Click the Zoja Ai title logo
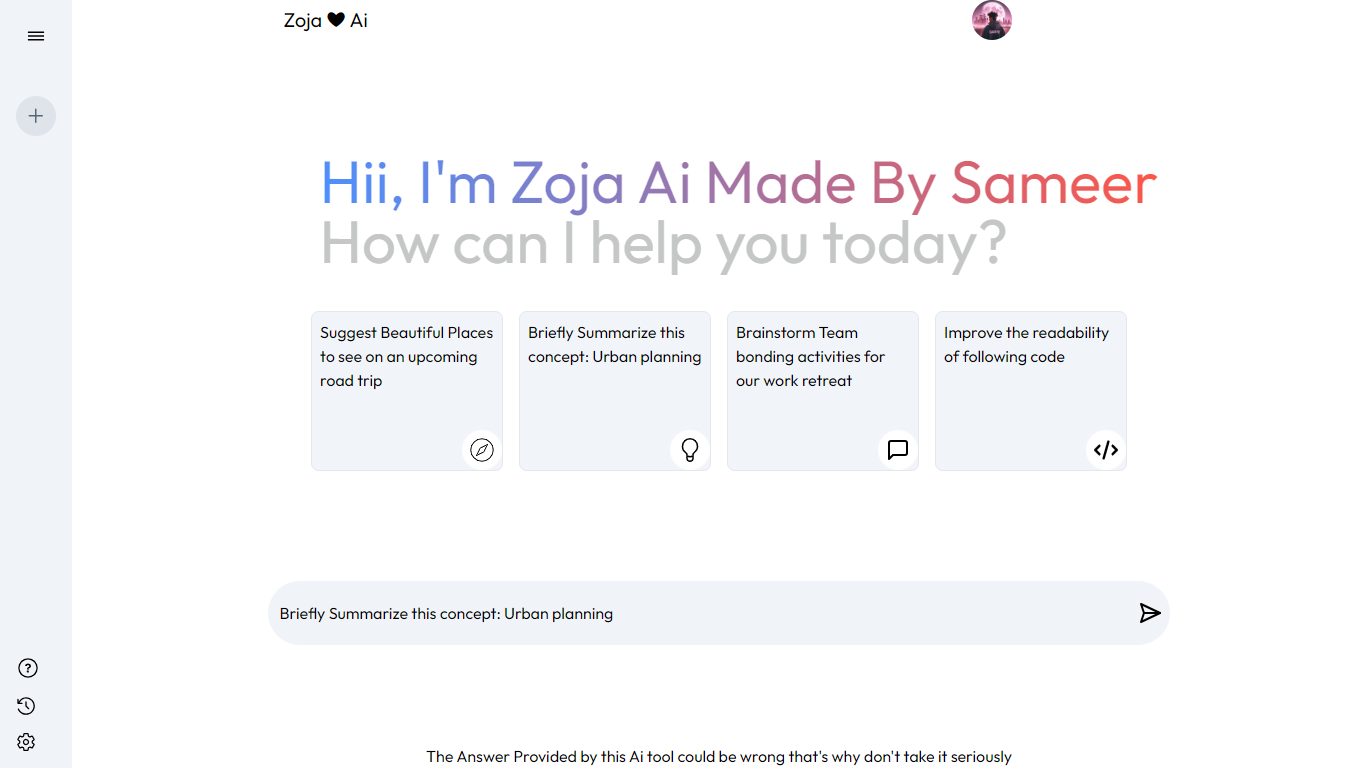Viewport: 1366px width, 768px height. (x=326, y=20)
